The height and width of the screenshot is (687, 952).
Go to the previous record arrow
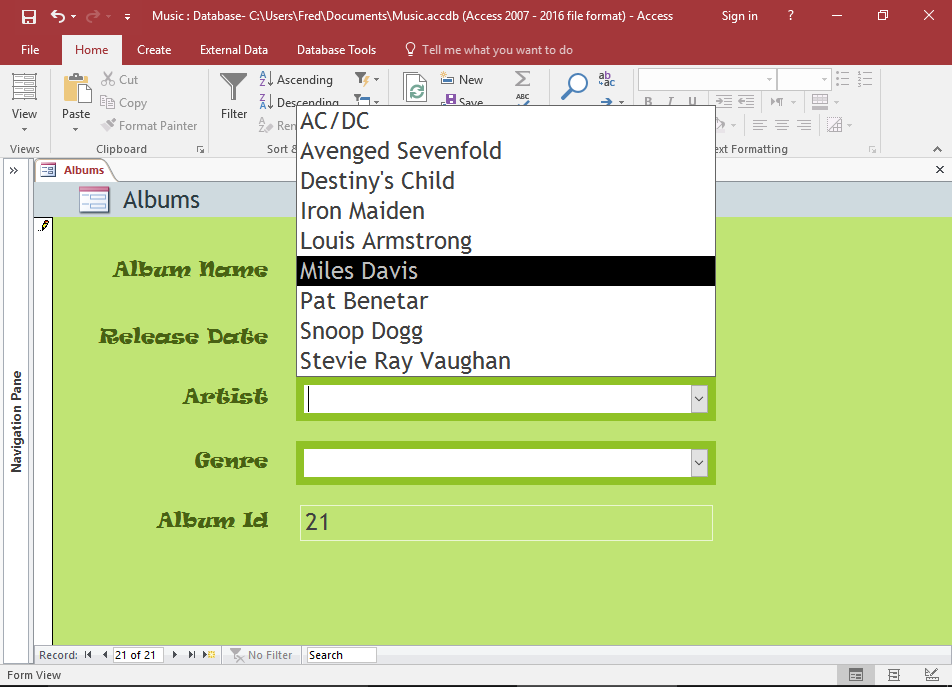[105, 655]
